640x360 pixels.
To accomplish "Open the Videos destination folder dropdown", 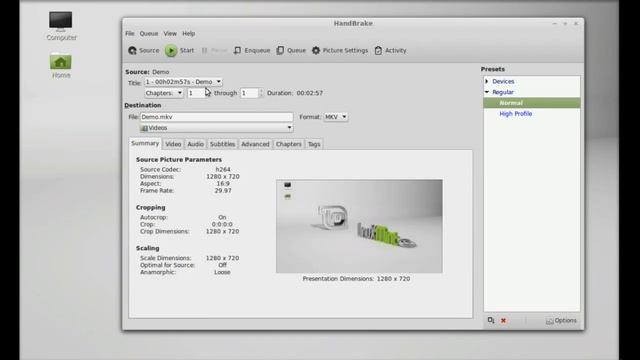I will [x=216, y=128].
